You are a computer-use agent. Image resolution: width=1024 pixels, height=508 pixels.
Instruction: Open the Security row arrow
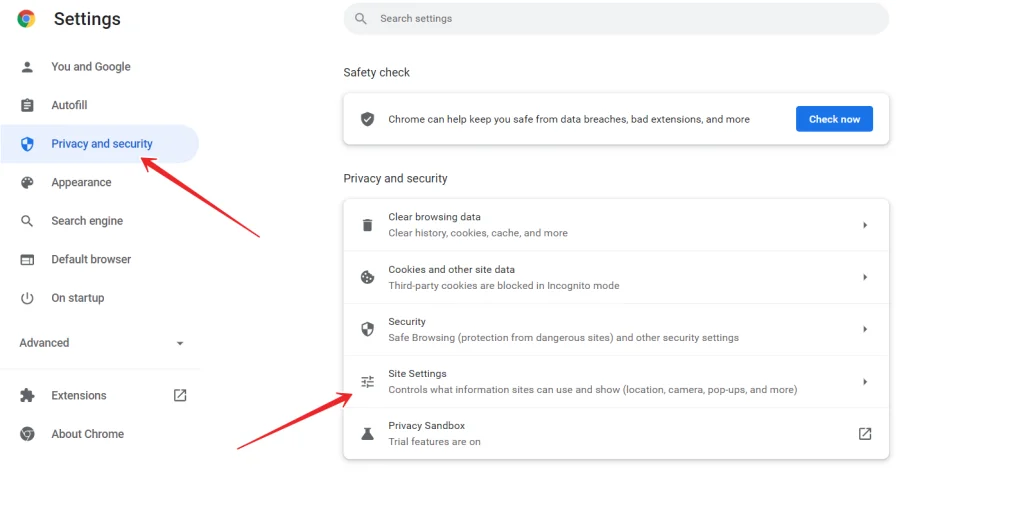(x=865, y=329)
